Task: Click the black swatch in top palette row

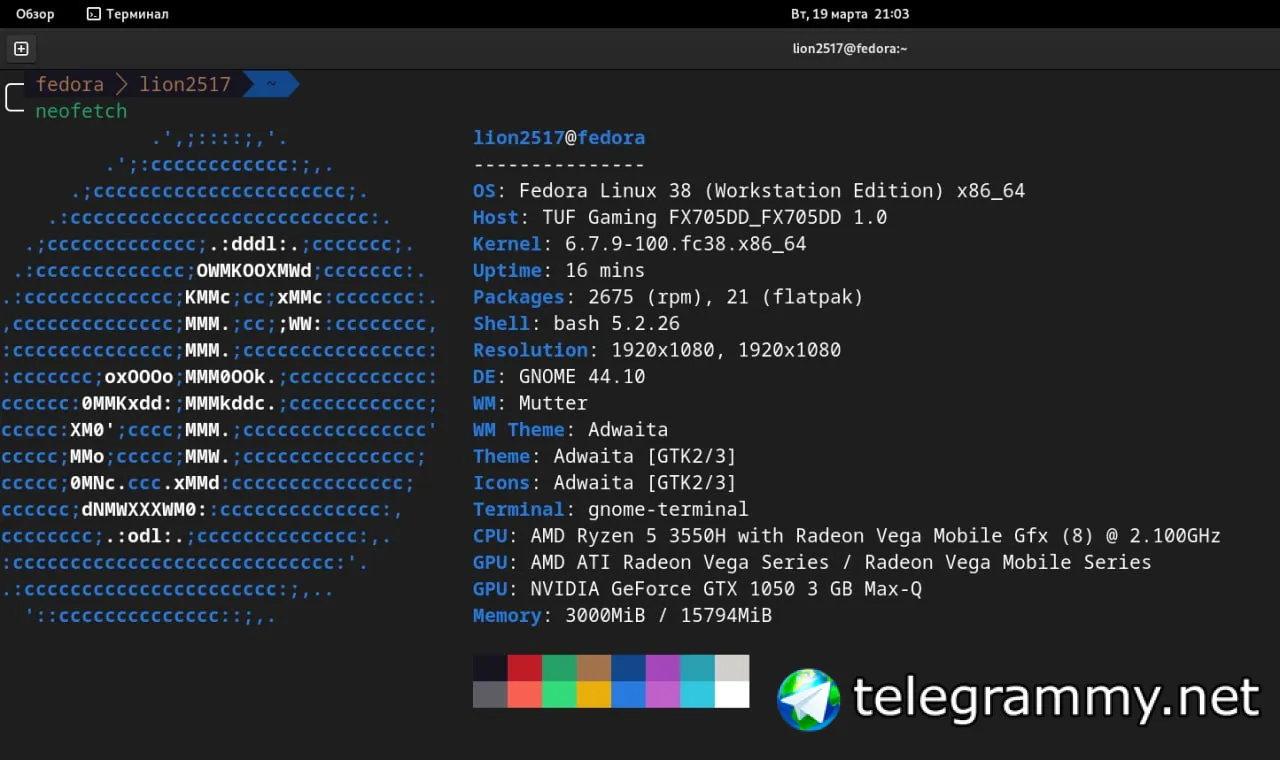Action: [x=490, y=668]
